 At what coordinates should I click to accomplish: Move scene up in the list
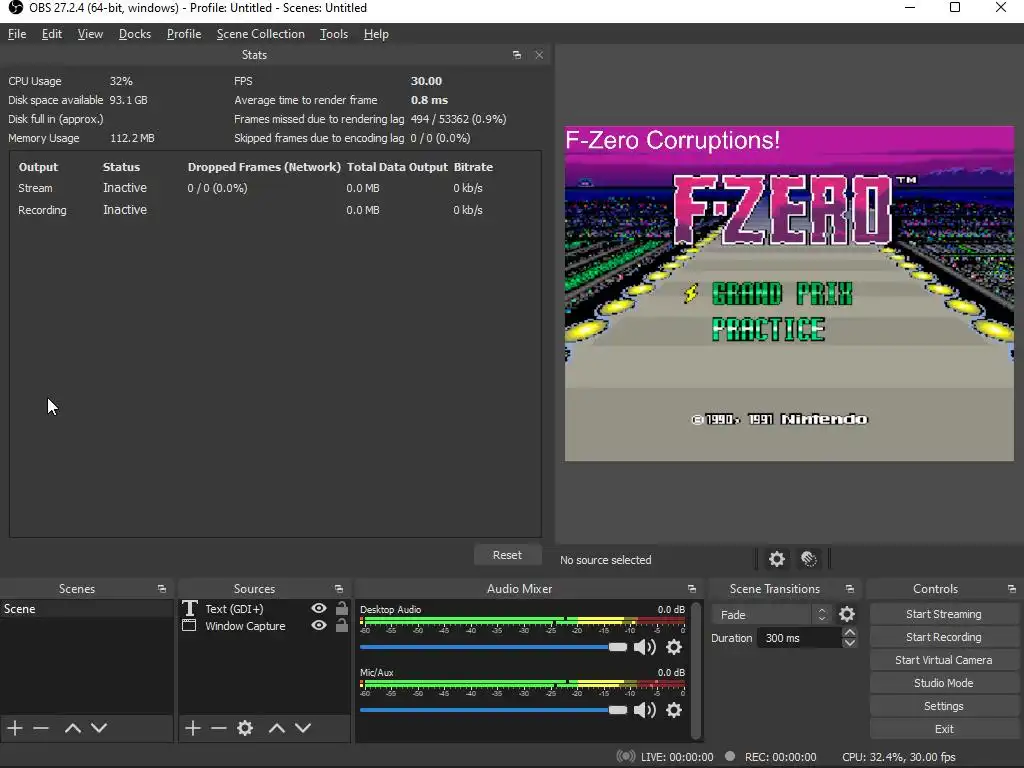coord(72,728)
